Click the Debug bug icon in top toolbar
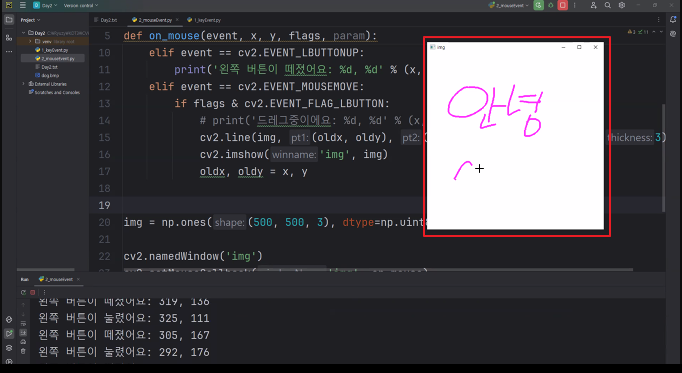 coord(551,5)
